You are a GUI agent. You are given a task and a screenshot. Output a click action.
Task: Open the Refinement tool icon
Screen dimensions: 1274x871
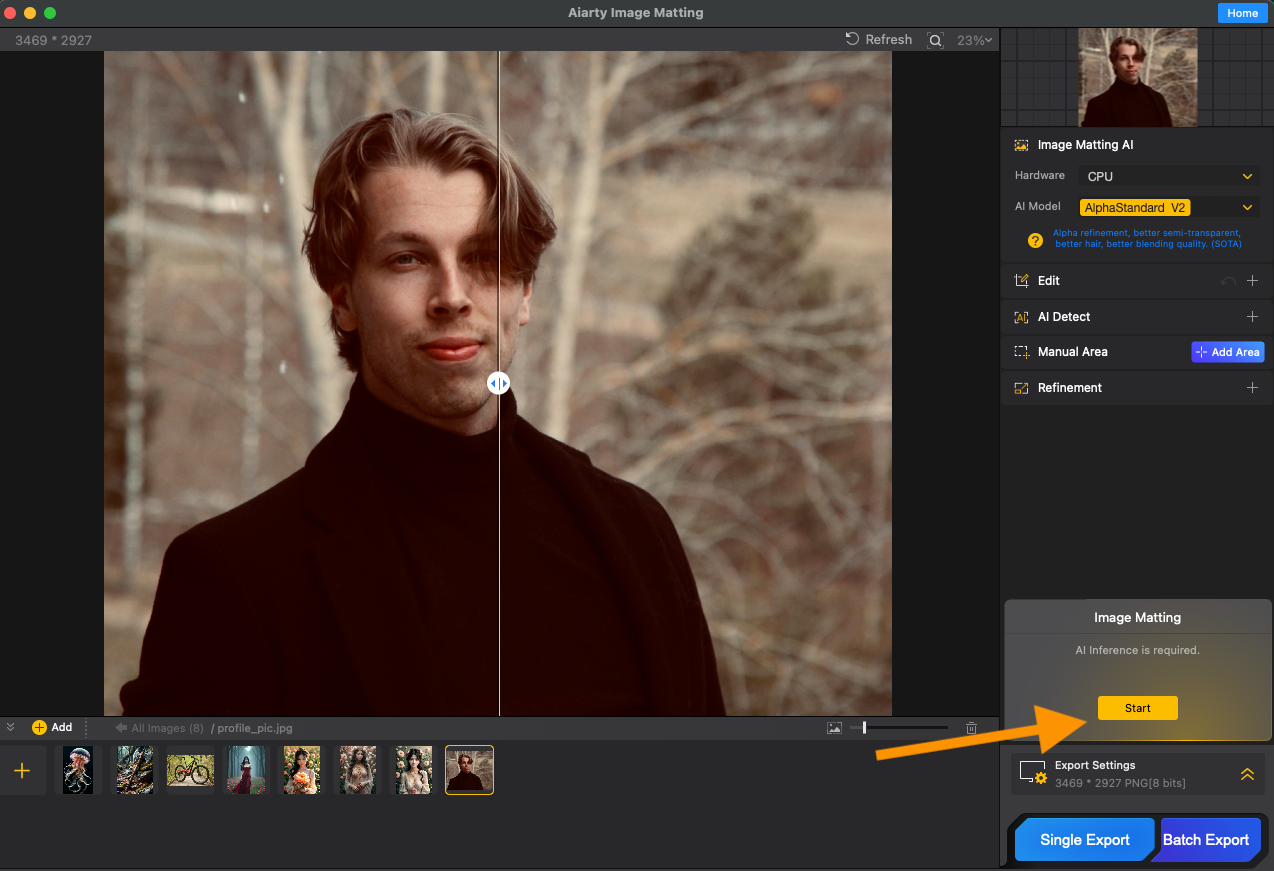tap(1022, 387)
